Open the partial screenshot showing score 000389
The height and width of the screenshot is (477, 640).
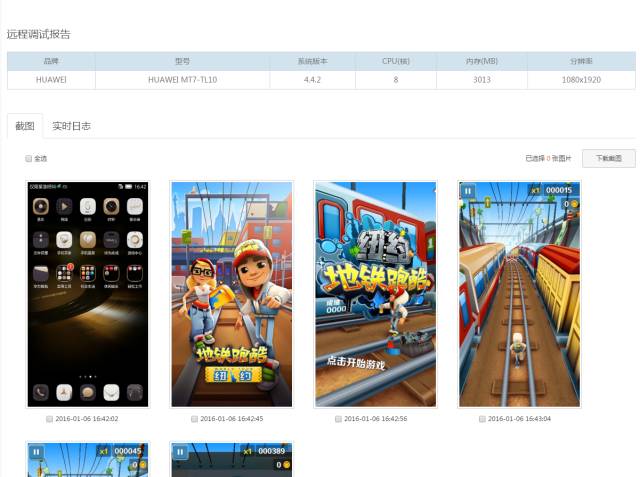(232, 459)
